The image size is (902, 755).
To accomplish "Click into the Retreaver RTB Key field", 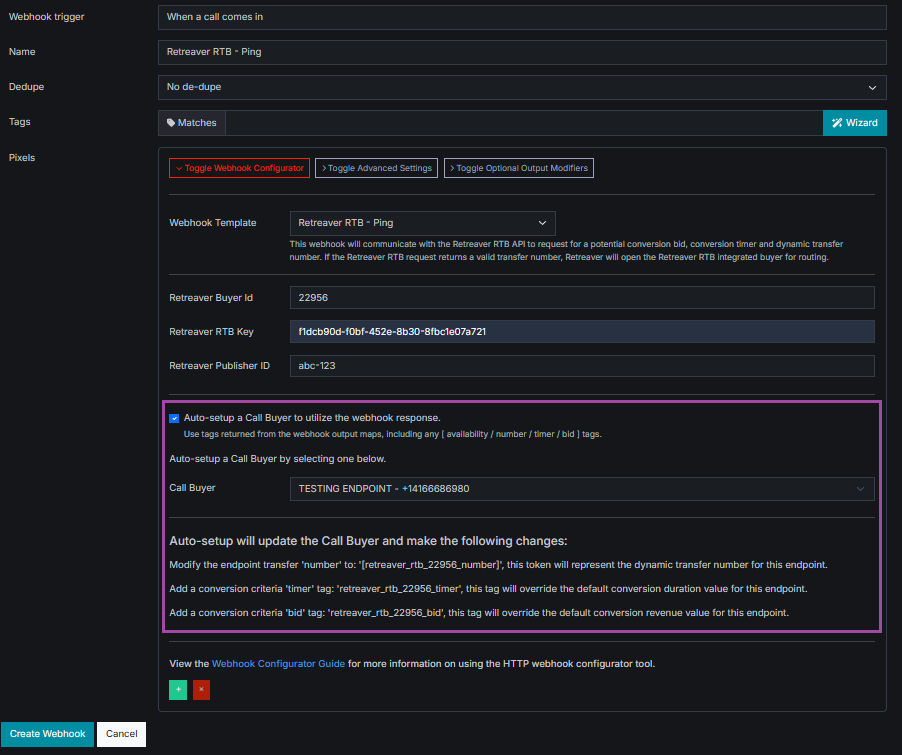I will 581,331.
